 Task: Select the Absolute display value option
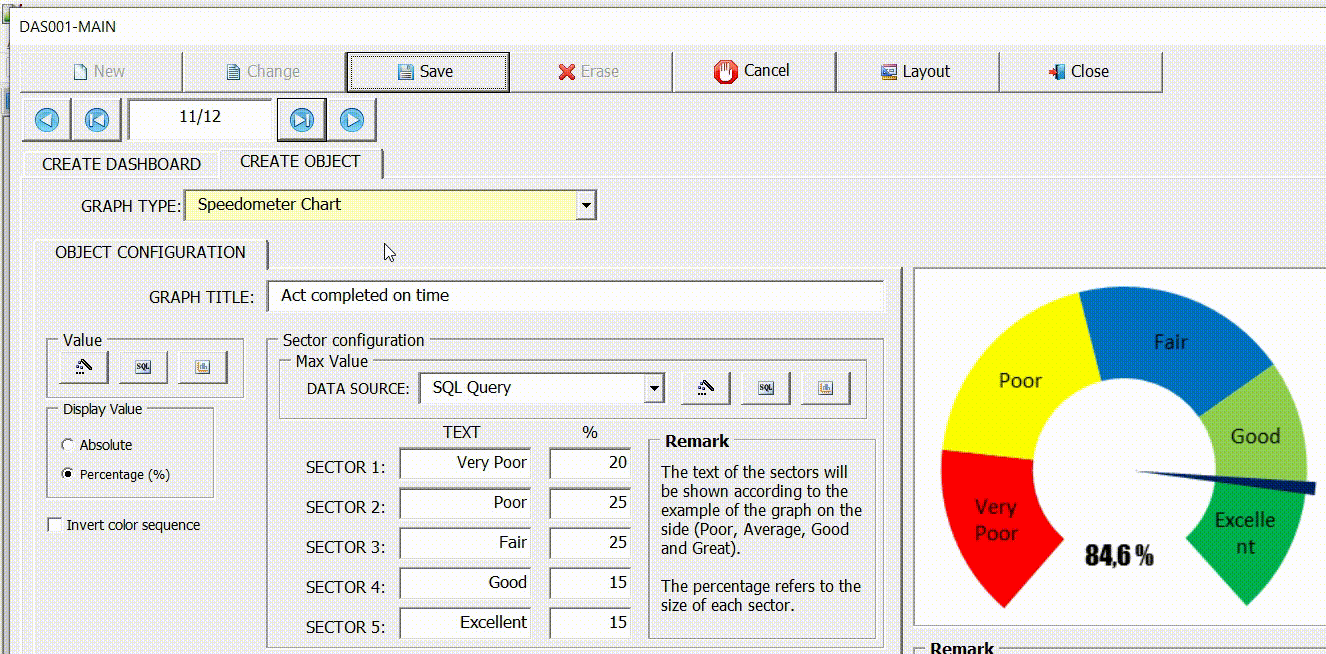click(68, 444)
